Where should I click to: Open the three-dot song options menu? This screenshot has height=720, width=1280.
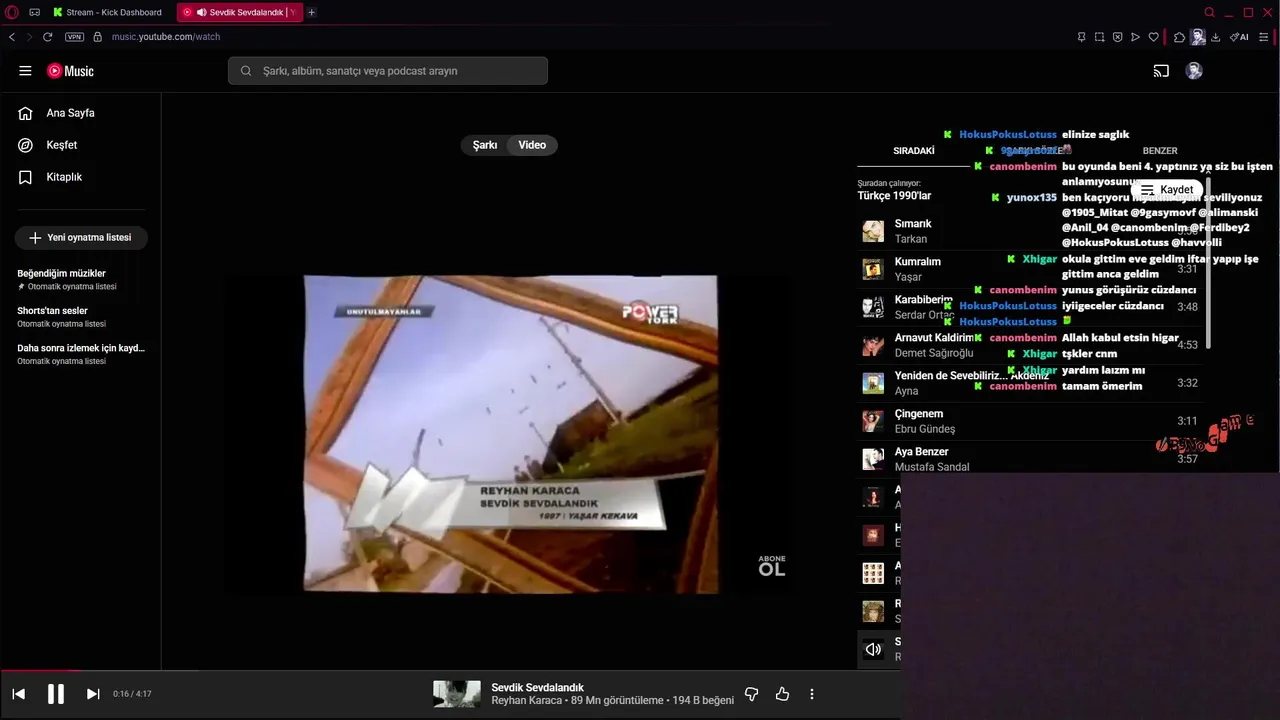coord(812,694)
